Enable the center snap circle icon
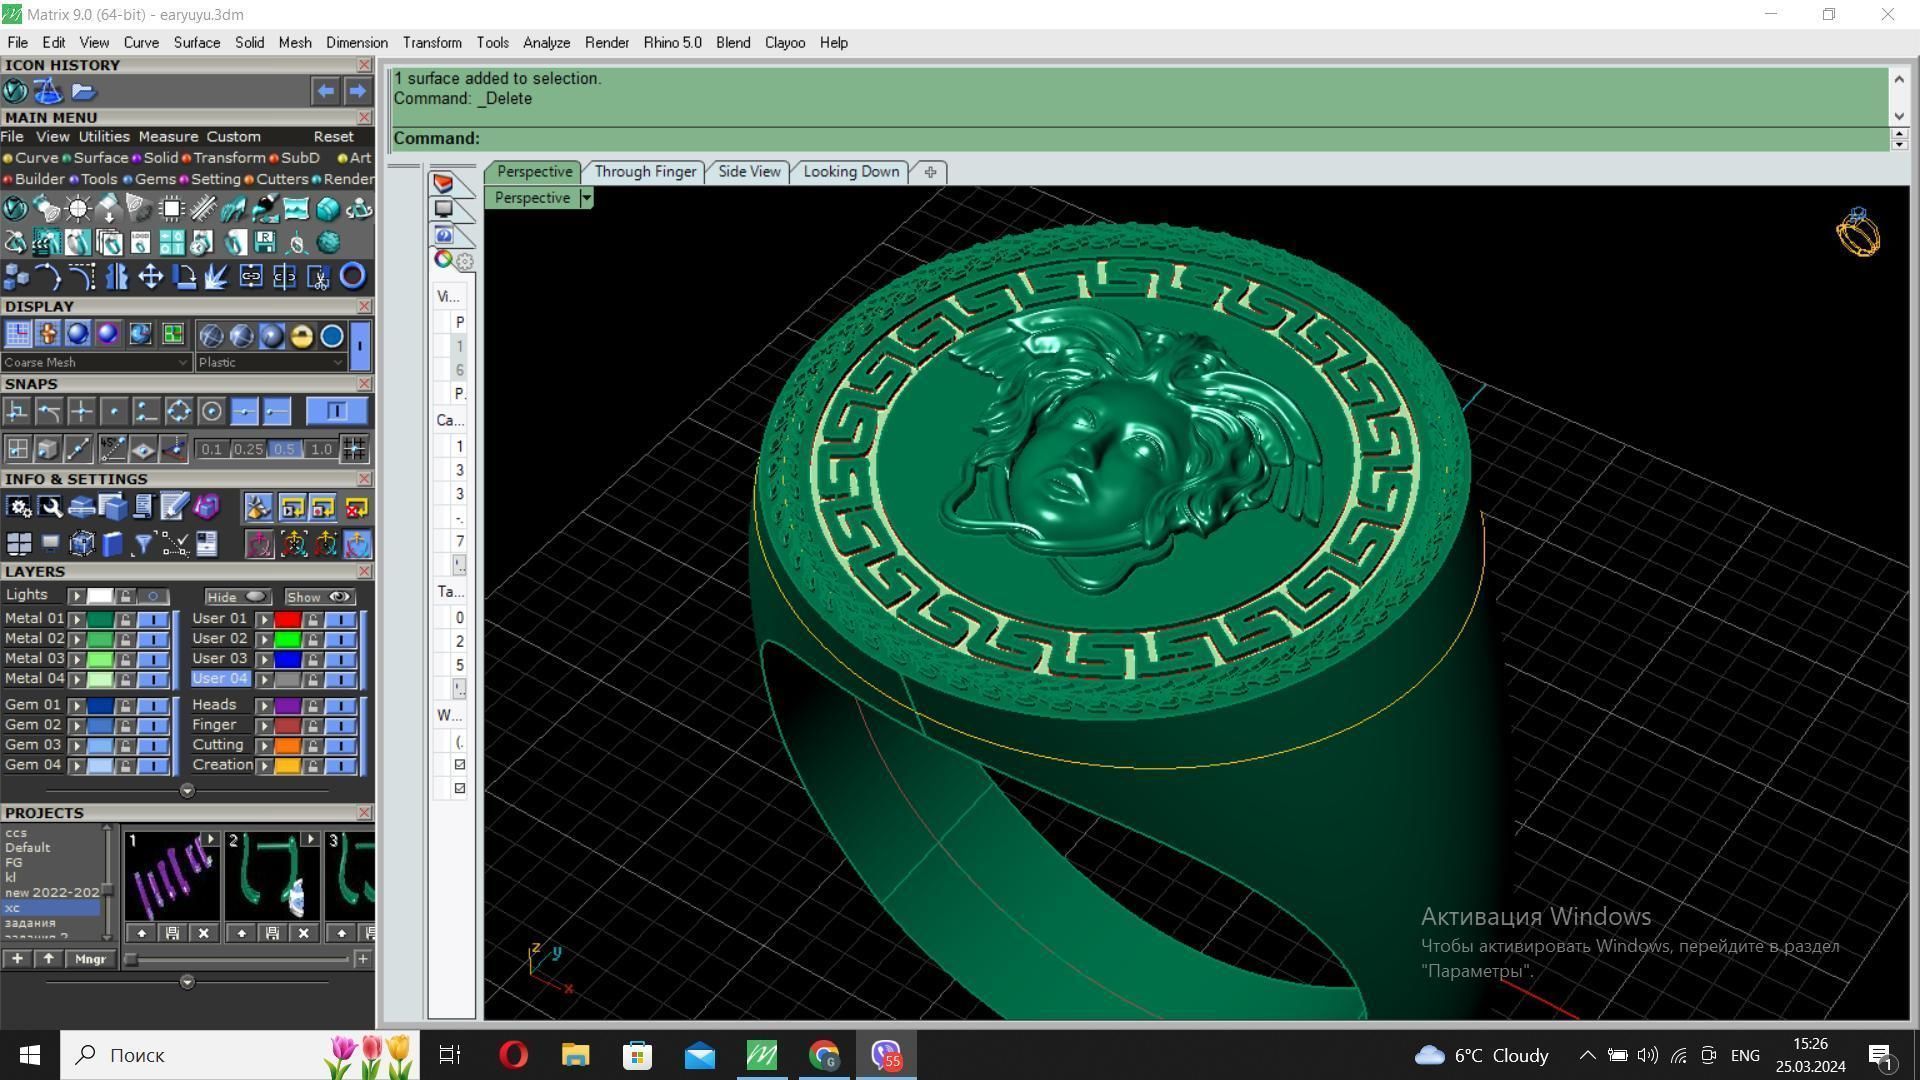 coord(211,411)
